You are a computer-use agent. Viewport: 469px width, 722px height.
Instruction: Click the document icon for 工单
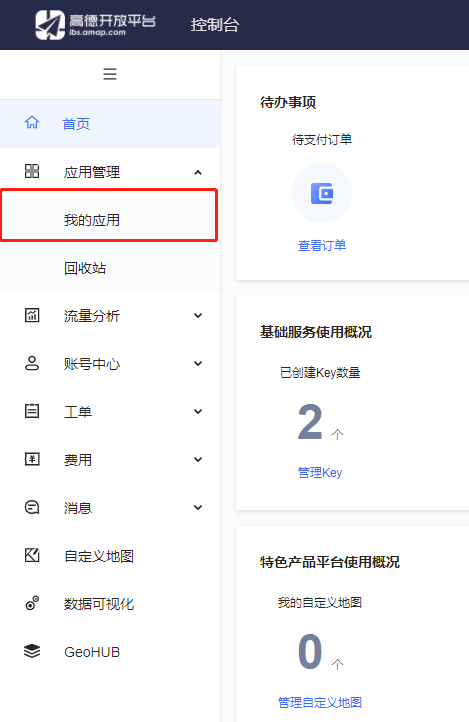coord(32,411)
